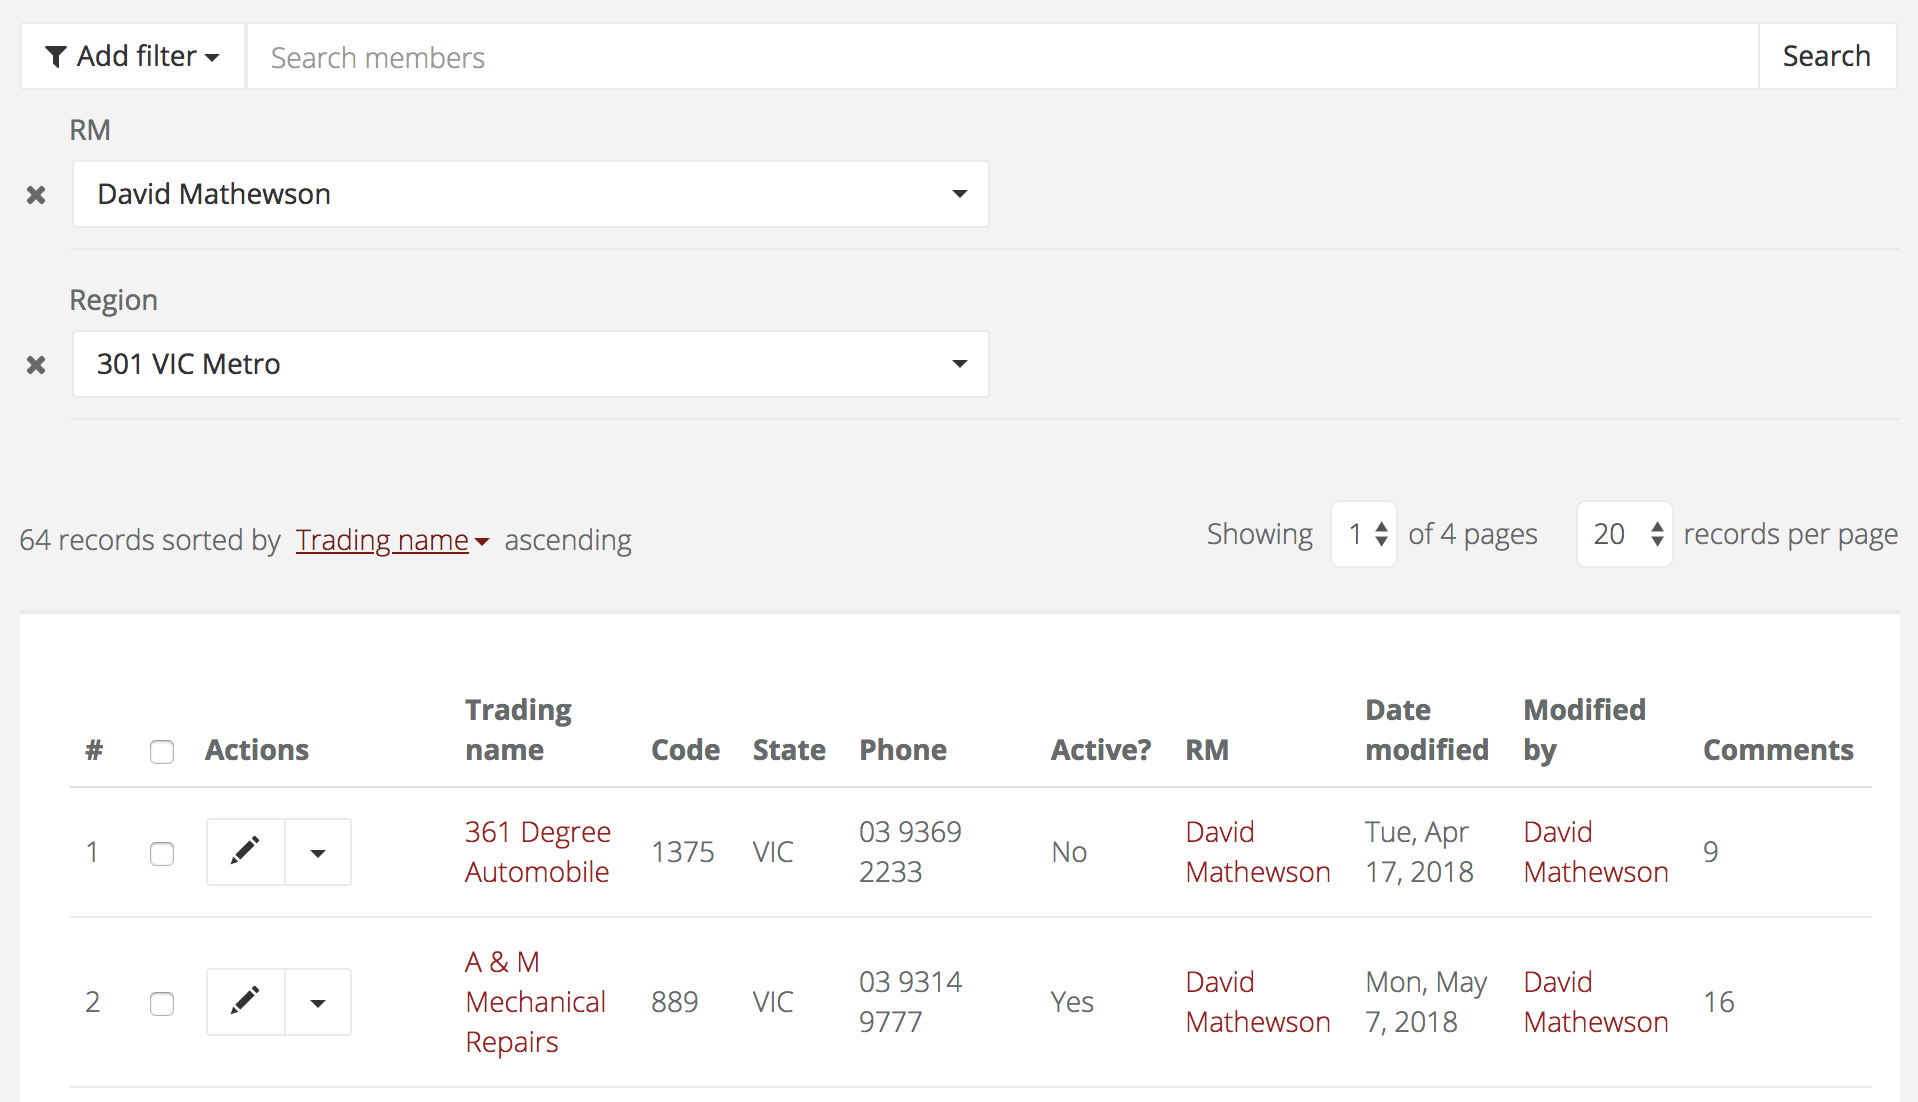Remove the Region filter with the X icon

(36, 365)
